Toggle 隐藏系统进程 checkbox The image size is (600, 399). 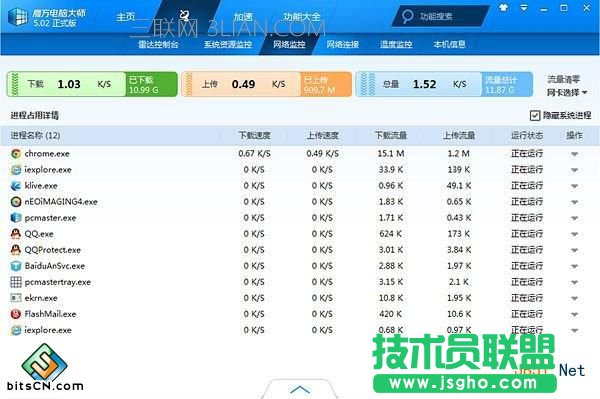pyautogui.click(x=535, y=115)
